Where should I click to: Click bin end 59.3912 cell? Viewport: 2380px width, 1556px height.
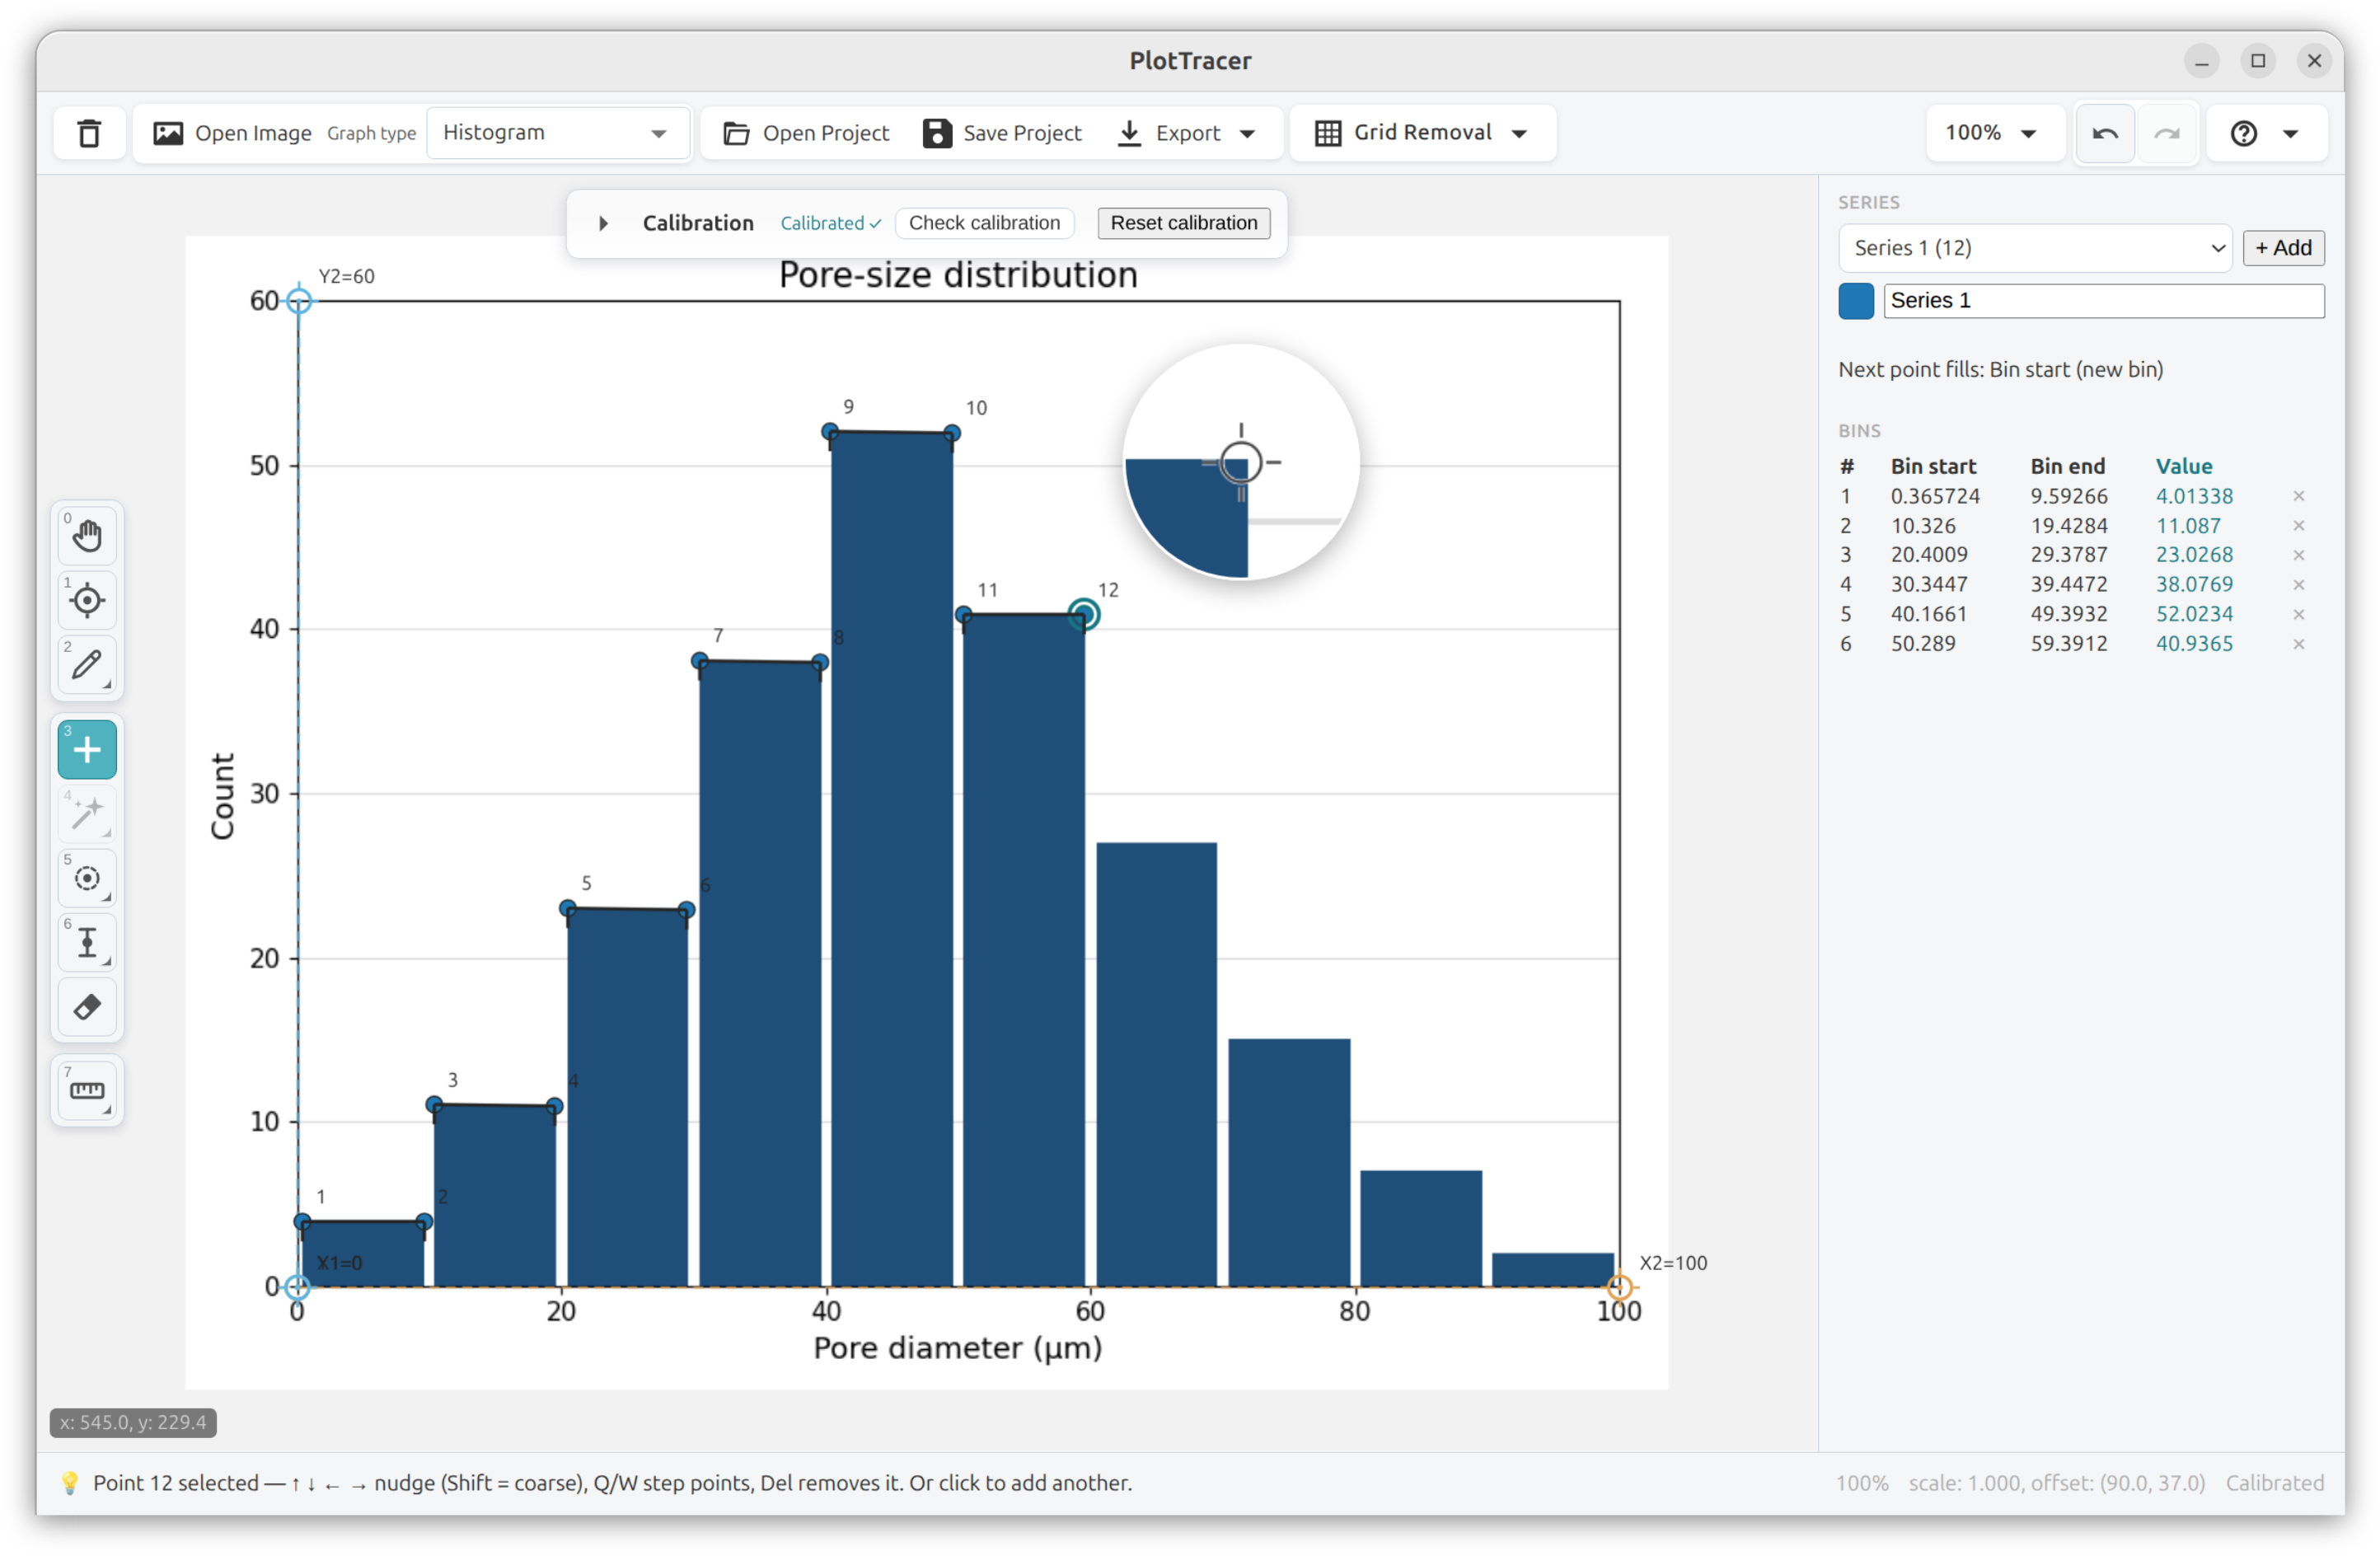tap(2068, 644)
